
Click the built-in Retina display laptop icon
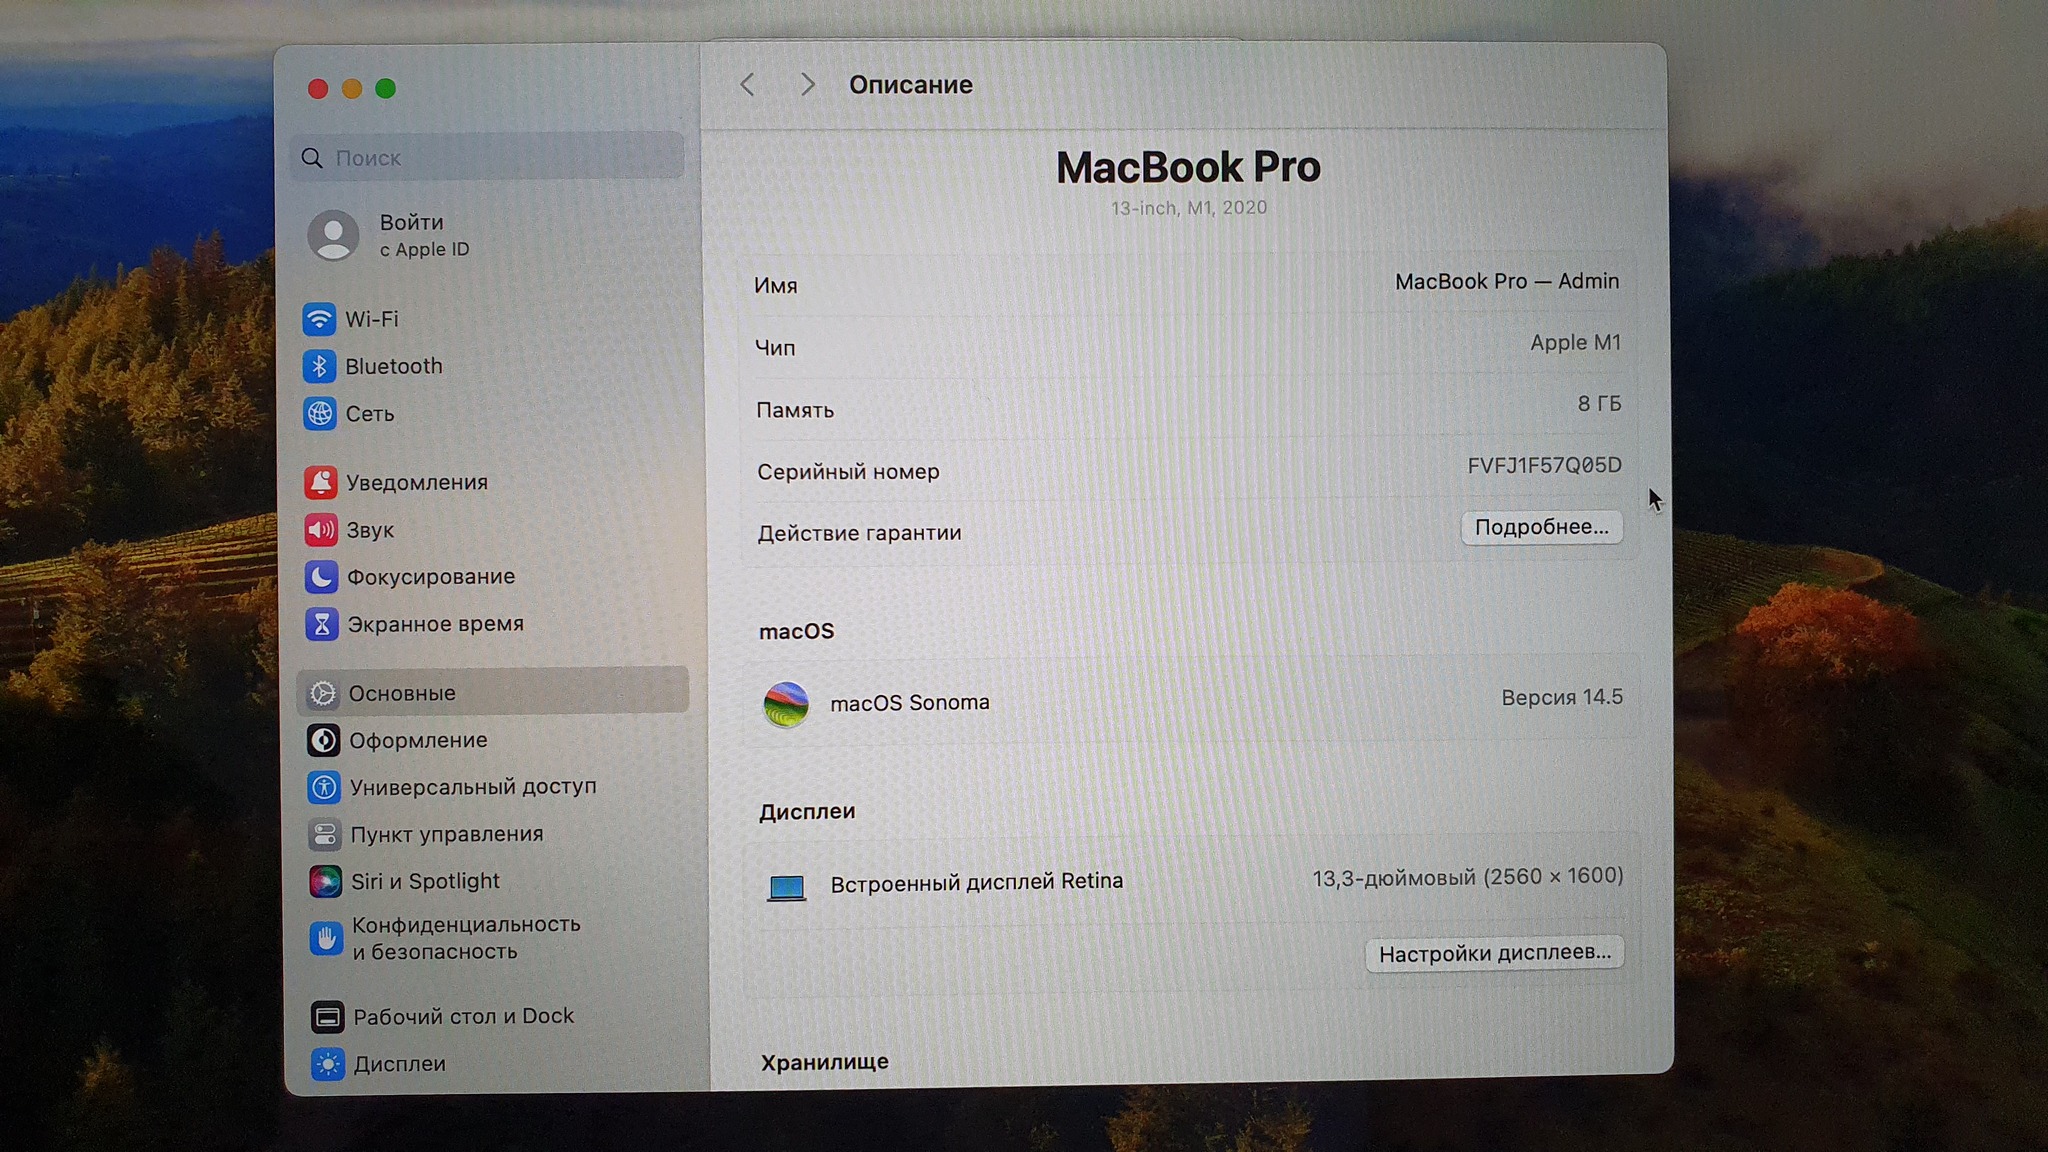click(786, 886)
